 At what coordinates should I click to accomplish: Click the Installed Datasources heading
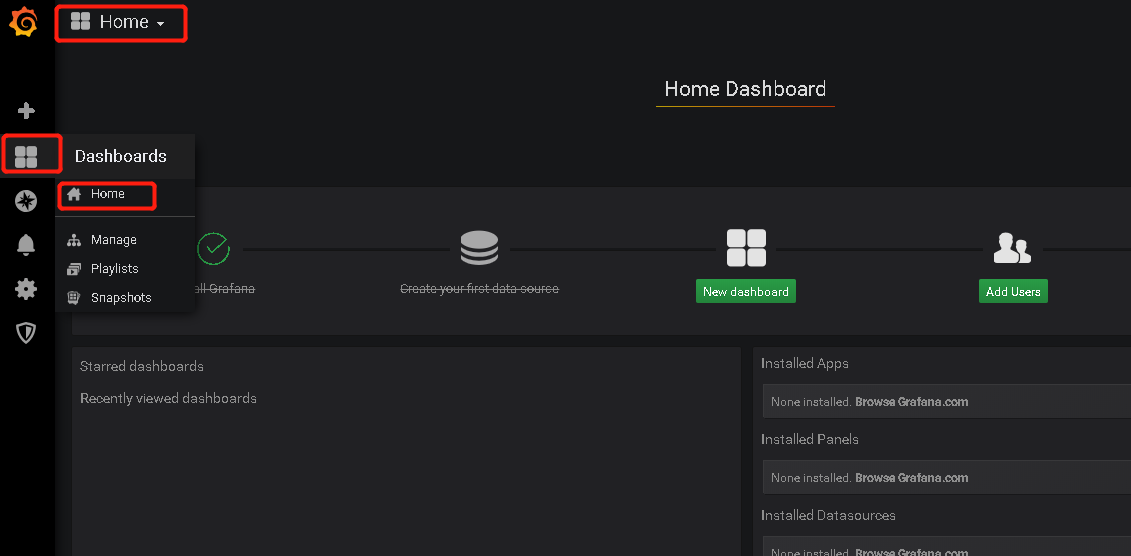coord(828,516)
